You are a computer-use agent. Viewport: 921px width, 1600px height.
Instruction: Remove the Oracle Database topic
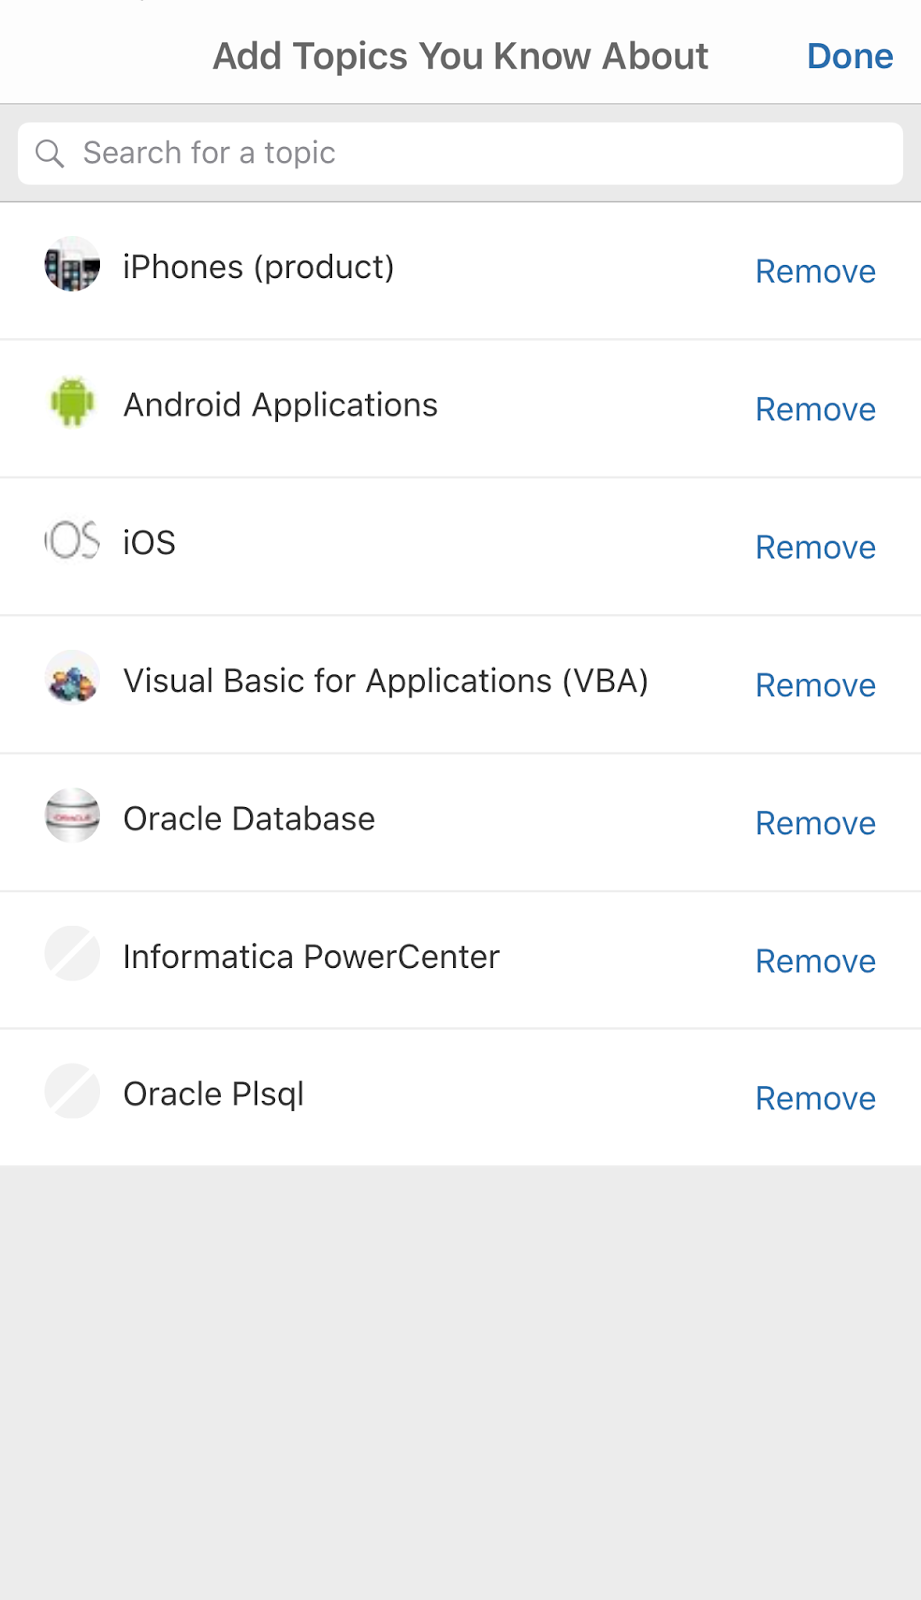tap(815, 823)
